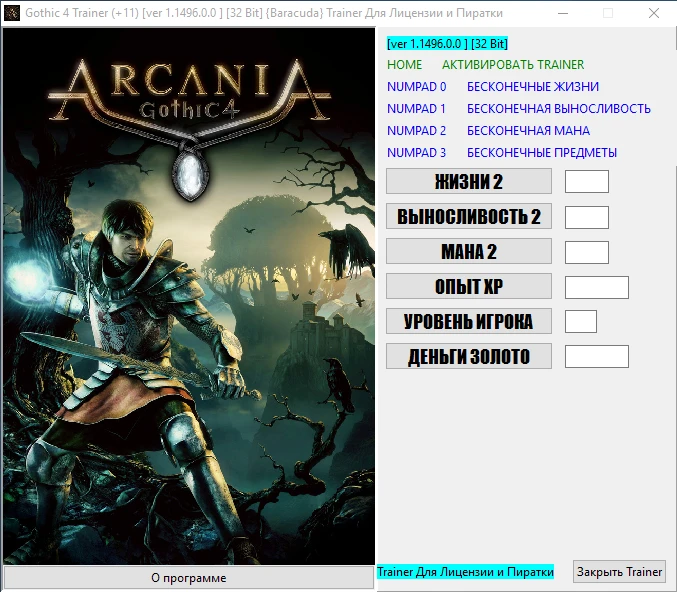Viewport: 677px width, 592px height.
Task: Click the NUMPAD 3 hotkey label
Action: [x=417, y=153]
